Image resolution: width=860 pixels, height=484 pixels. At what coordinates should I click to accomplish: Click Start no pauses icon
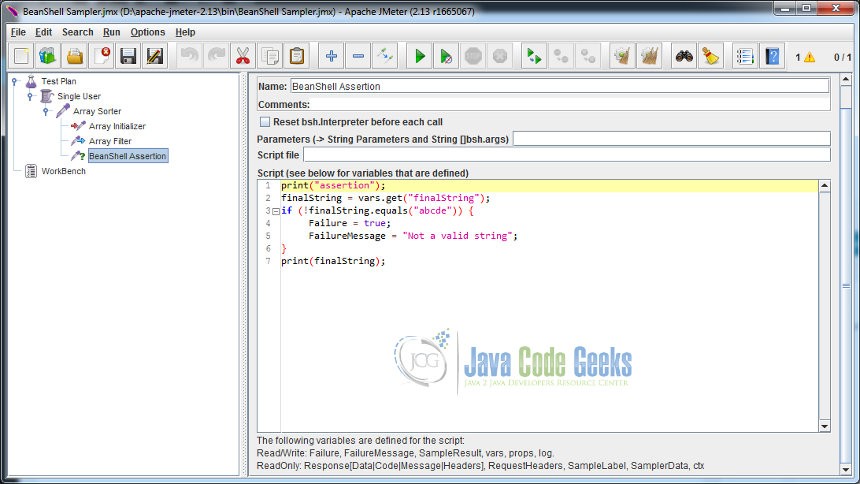coord(446,56)
